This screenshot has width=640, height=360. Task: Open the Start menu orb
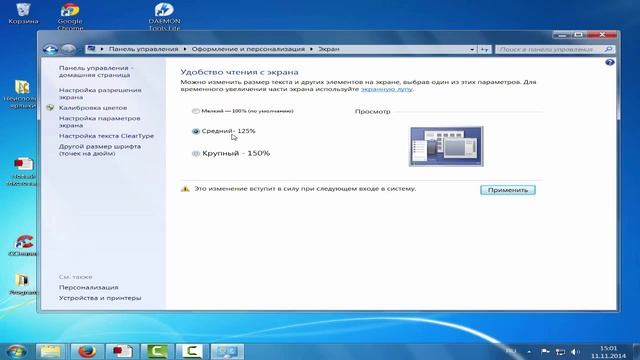[x=17, y=351]
